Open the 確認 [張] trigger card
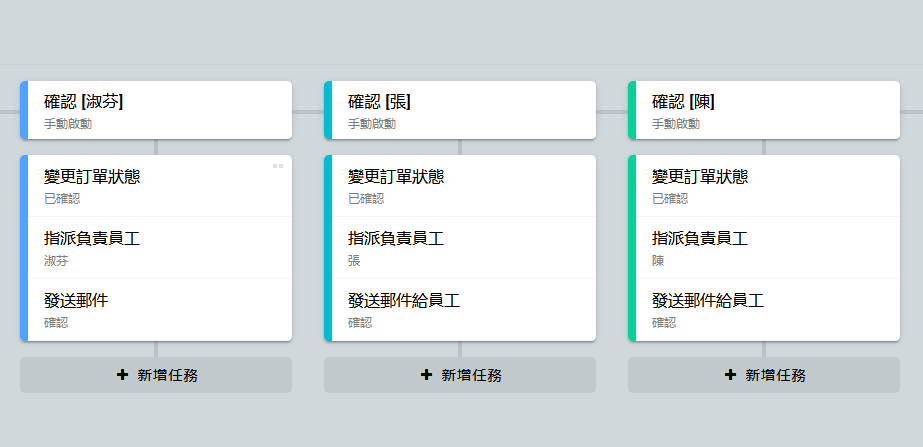This screenshot has width=923, height=447. pyautogui.click(x=462, y=110)
